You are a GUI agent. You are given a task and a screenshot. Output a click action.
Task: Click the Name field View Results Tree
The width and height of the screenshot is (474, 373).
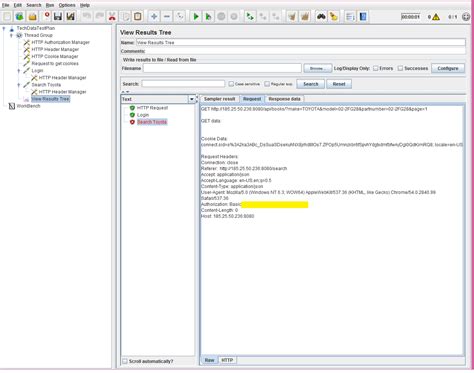point(301,43)
